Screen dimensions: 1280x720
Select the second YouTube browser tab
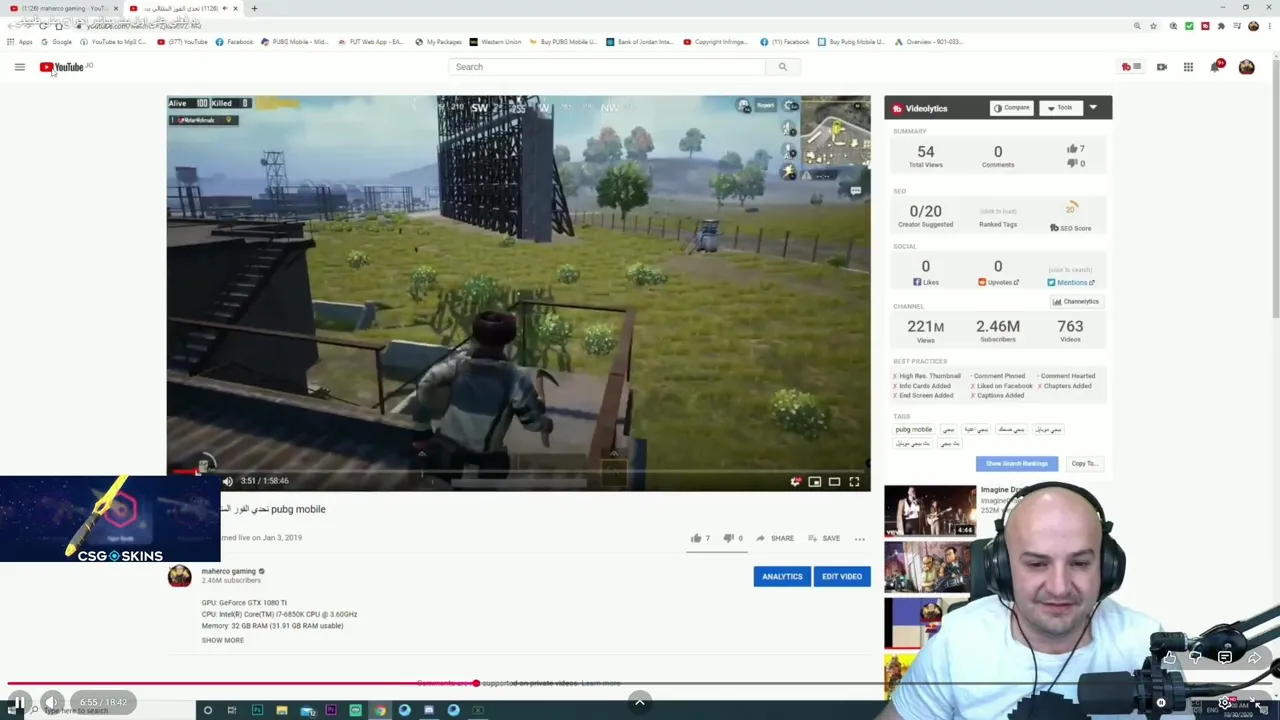coord(185,8)
